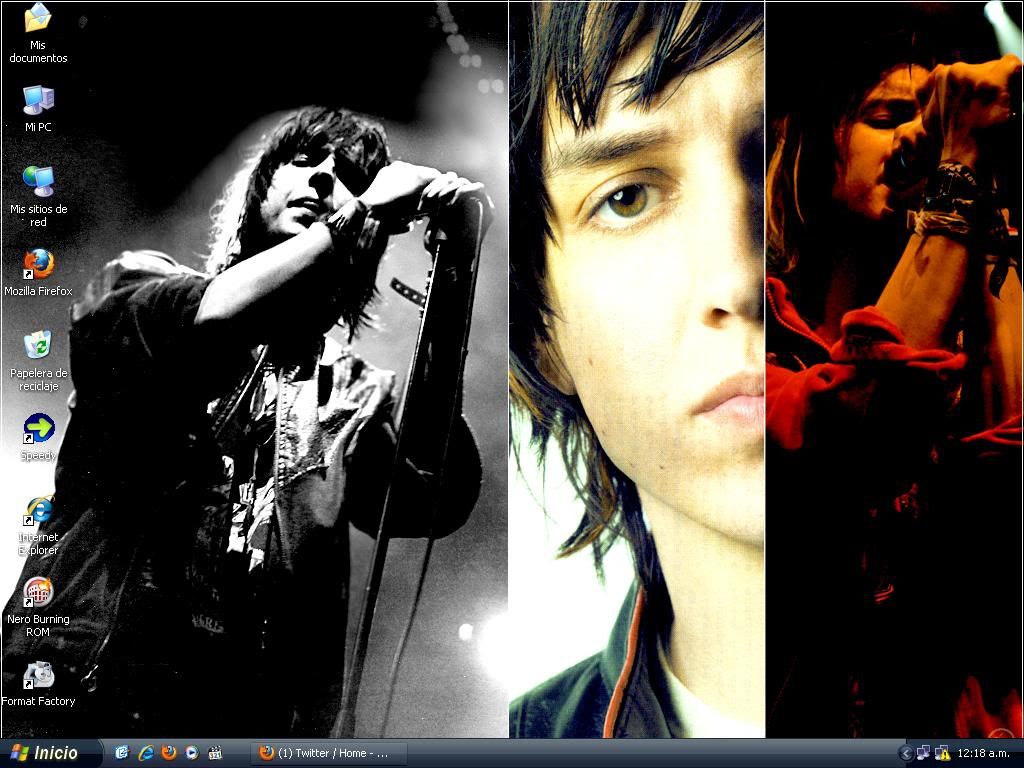The width and height of the screenshot is (1024, 768).
Task: Select the Internet Explorer desktop shortcut
Action: point(38,526)
